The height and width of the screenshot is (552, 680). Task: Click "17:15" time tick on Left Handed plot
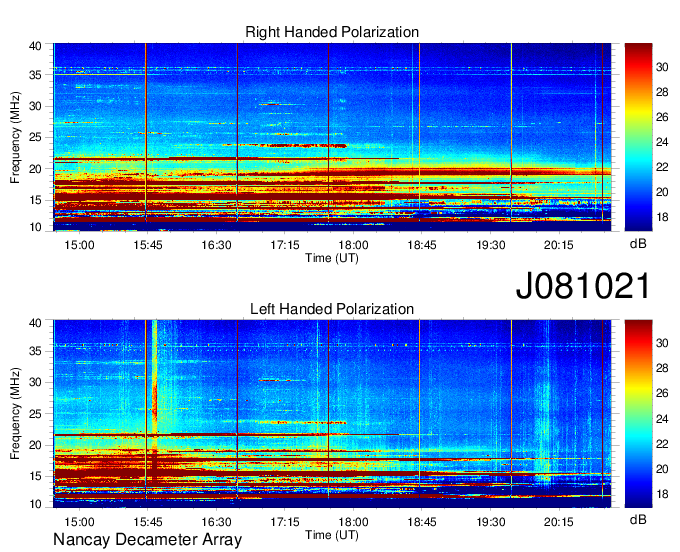tap(284, 522)
